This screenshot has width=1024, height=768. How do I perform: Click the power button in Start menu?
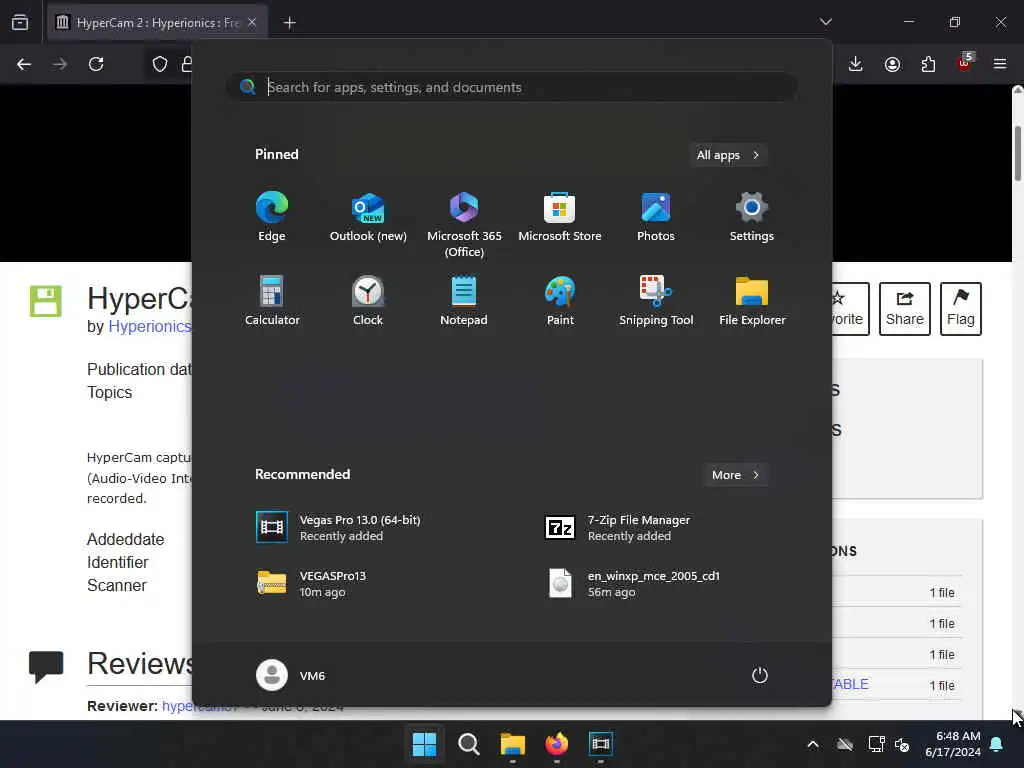coord(760,675)
